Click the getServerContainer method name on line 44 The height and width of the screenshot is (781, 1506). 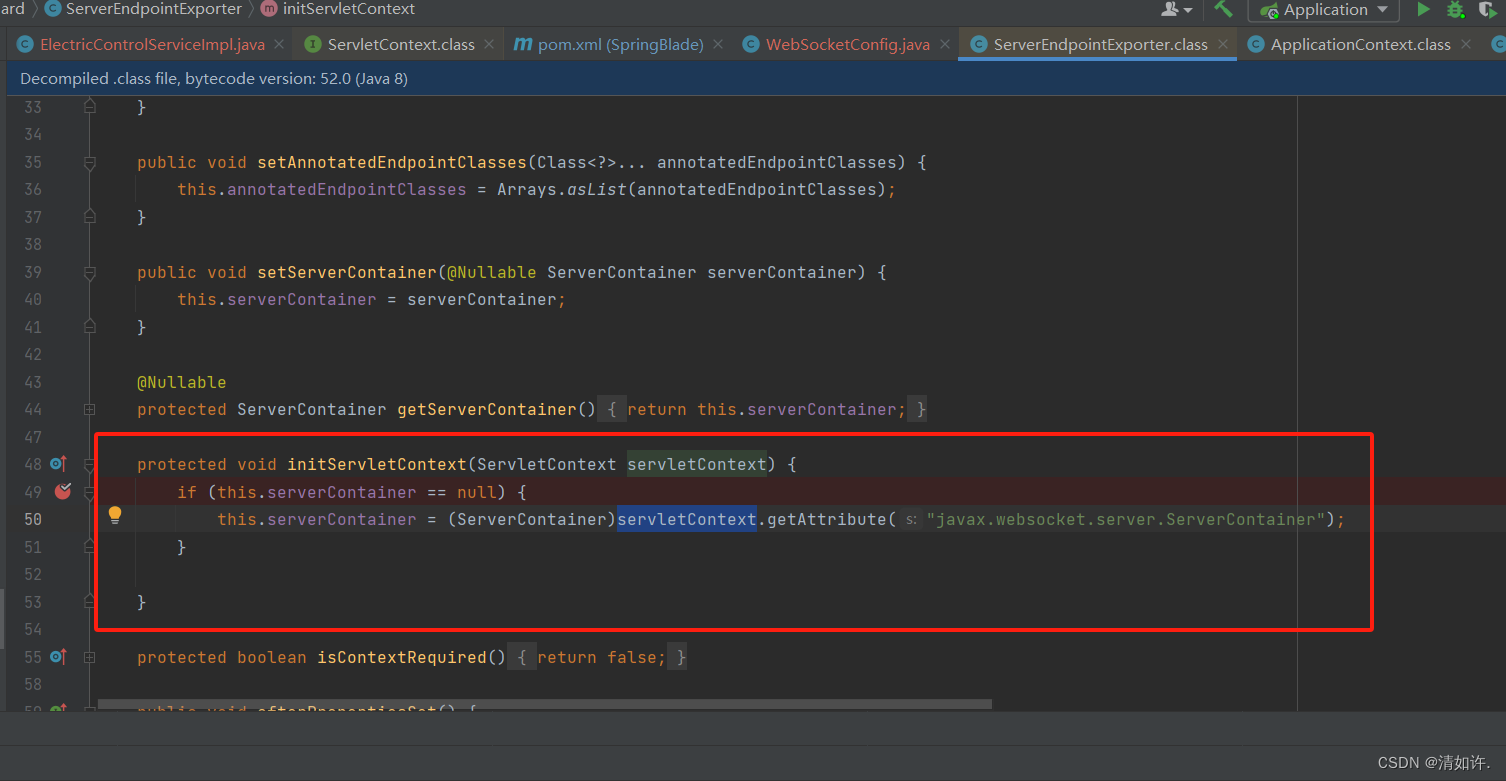tap(487, 409)
